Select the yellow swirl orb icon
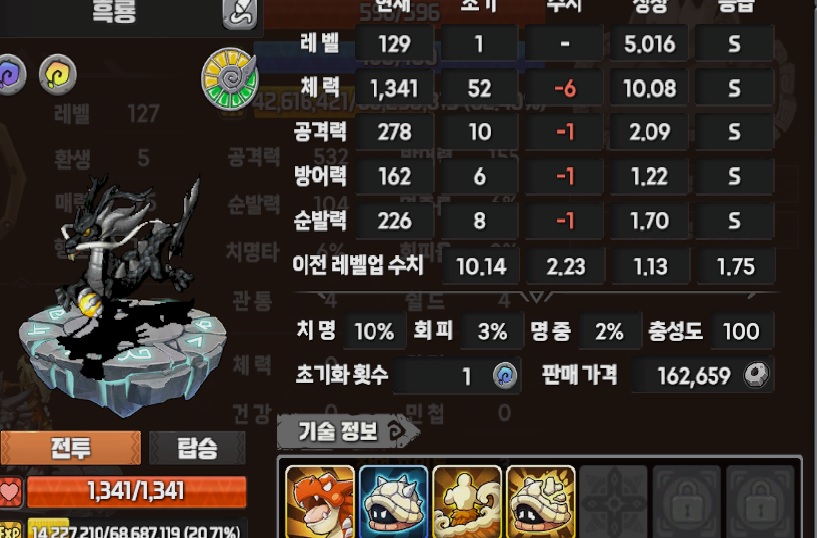 pyautogui.click(x=58, y=74)
